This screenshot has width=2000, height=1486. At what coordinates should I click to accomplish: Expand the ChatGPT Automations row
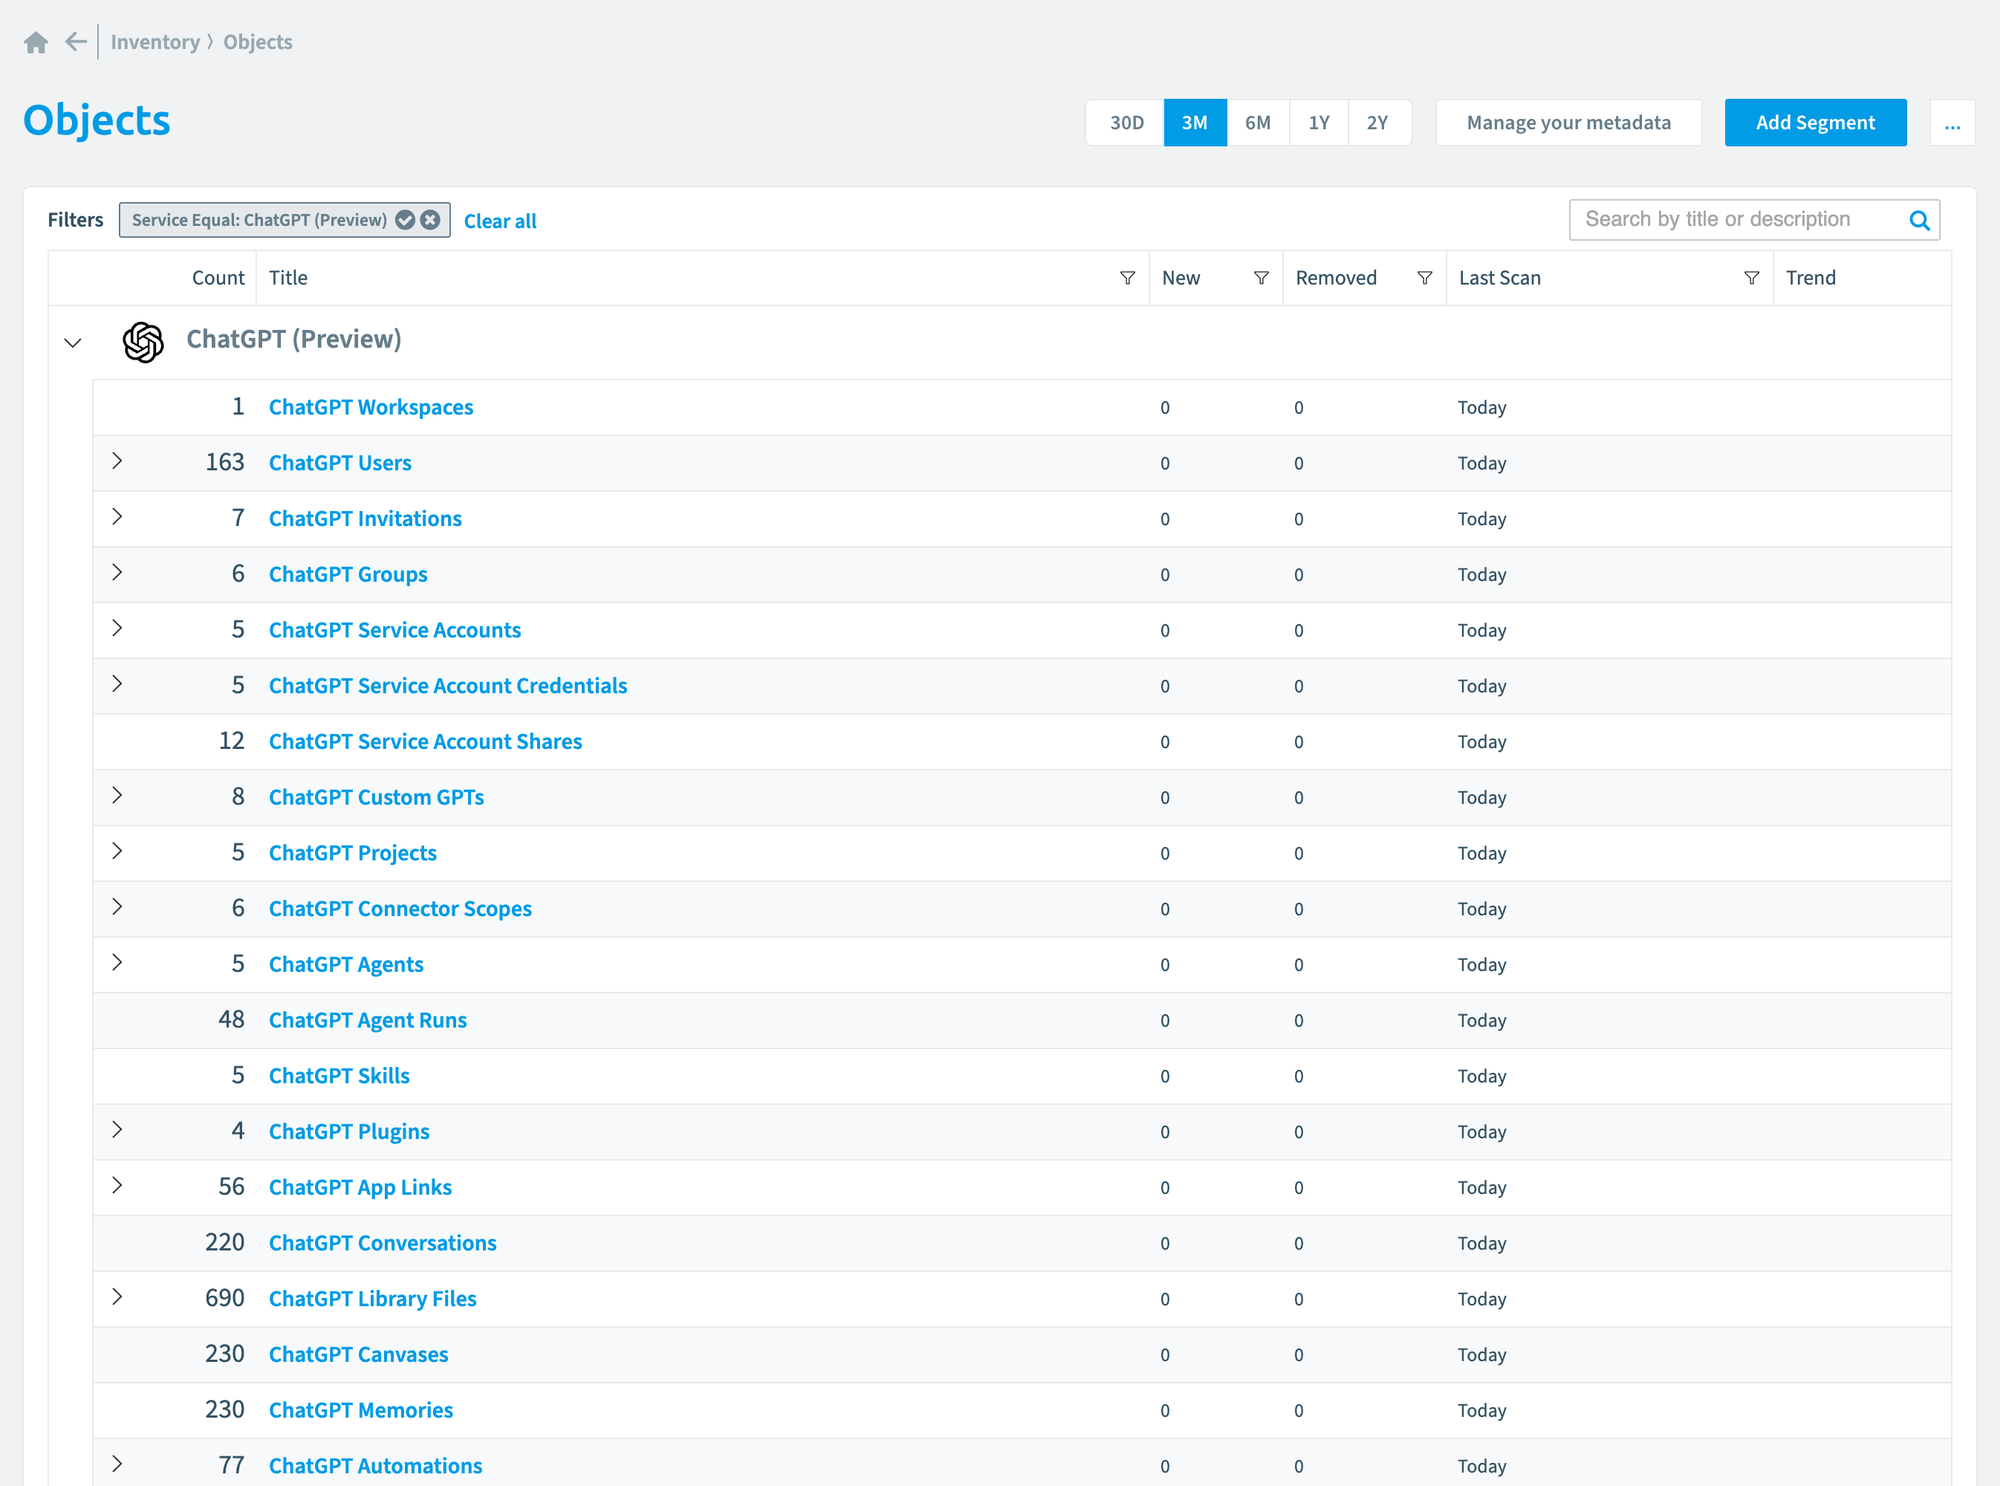[x=117, y=1464]
